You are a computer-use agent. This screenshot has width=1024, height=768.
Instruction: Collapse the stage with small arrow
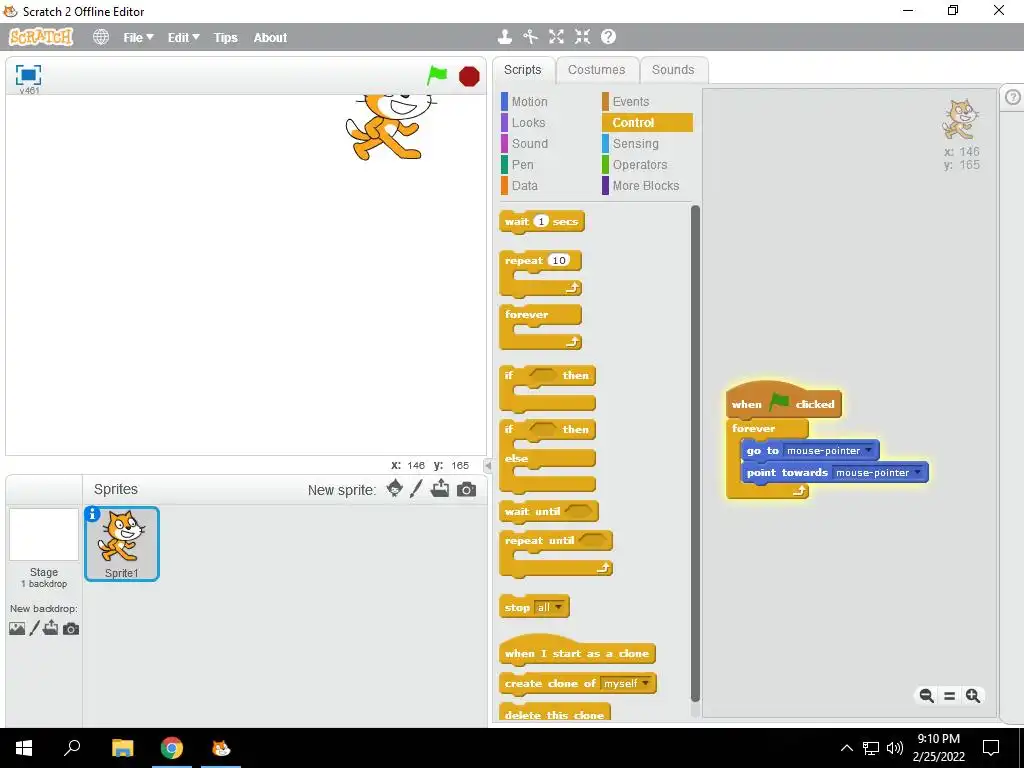[x=488, y=465]
